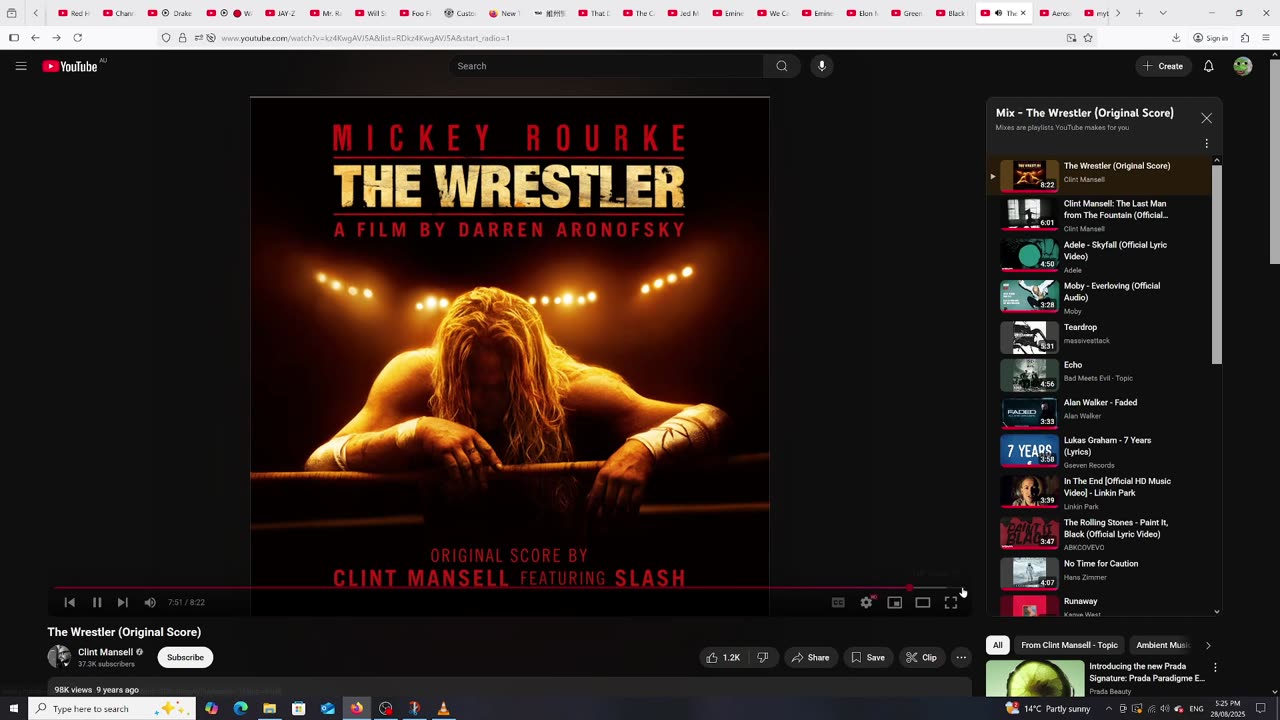
Task: Seek on the video progress bar
Action: click(510, 588)
